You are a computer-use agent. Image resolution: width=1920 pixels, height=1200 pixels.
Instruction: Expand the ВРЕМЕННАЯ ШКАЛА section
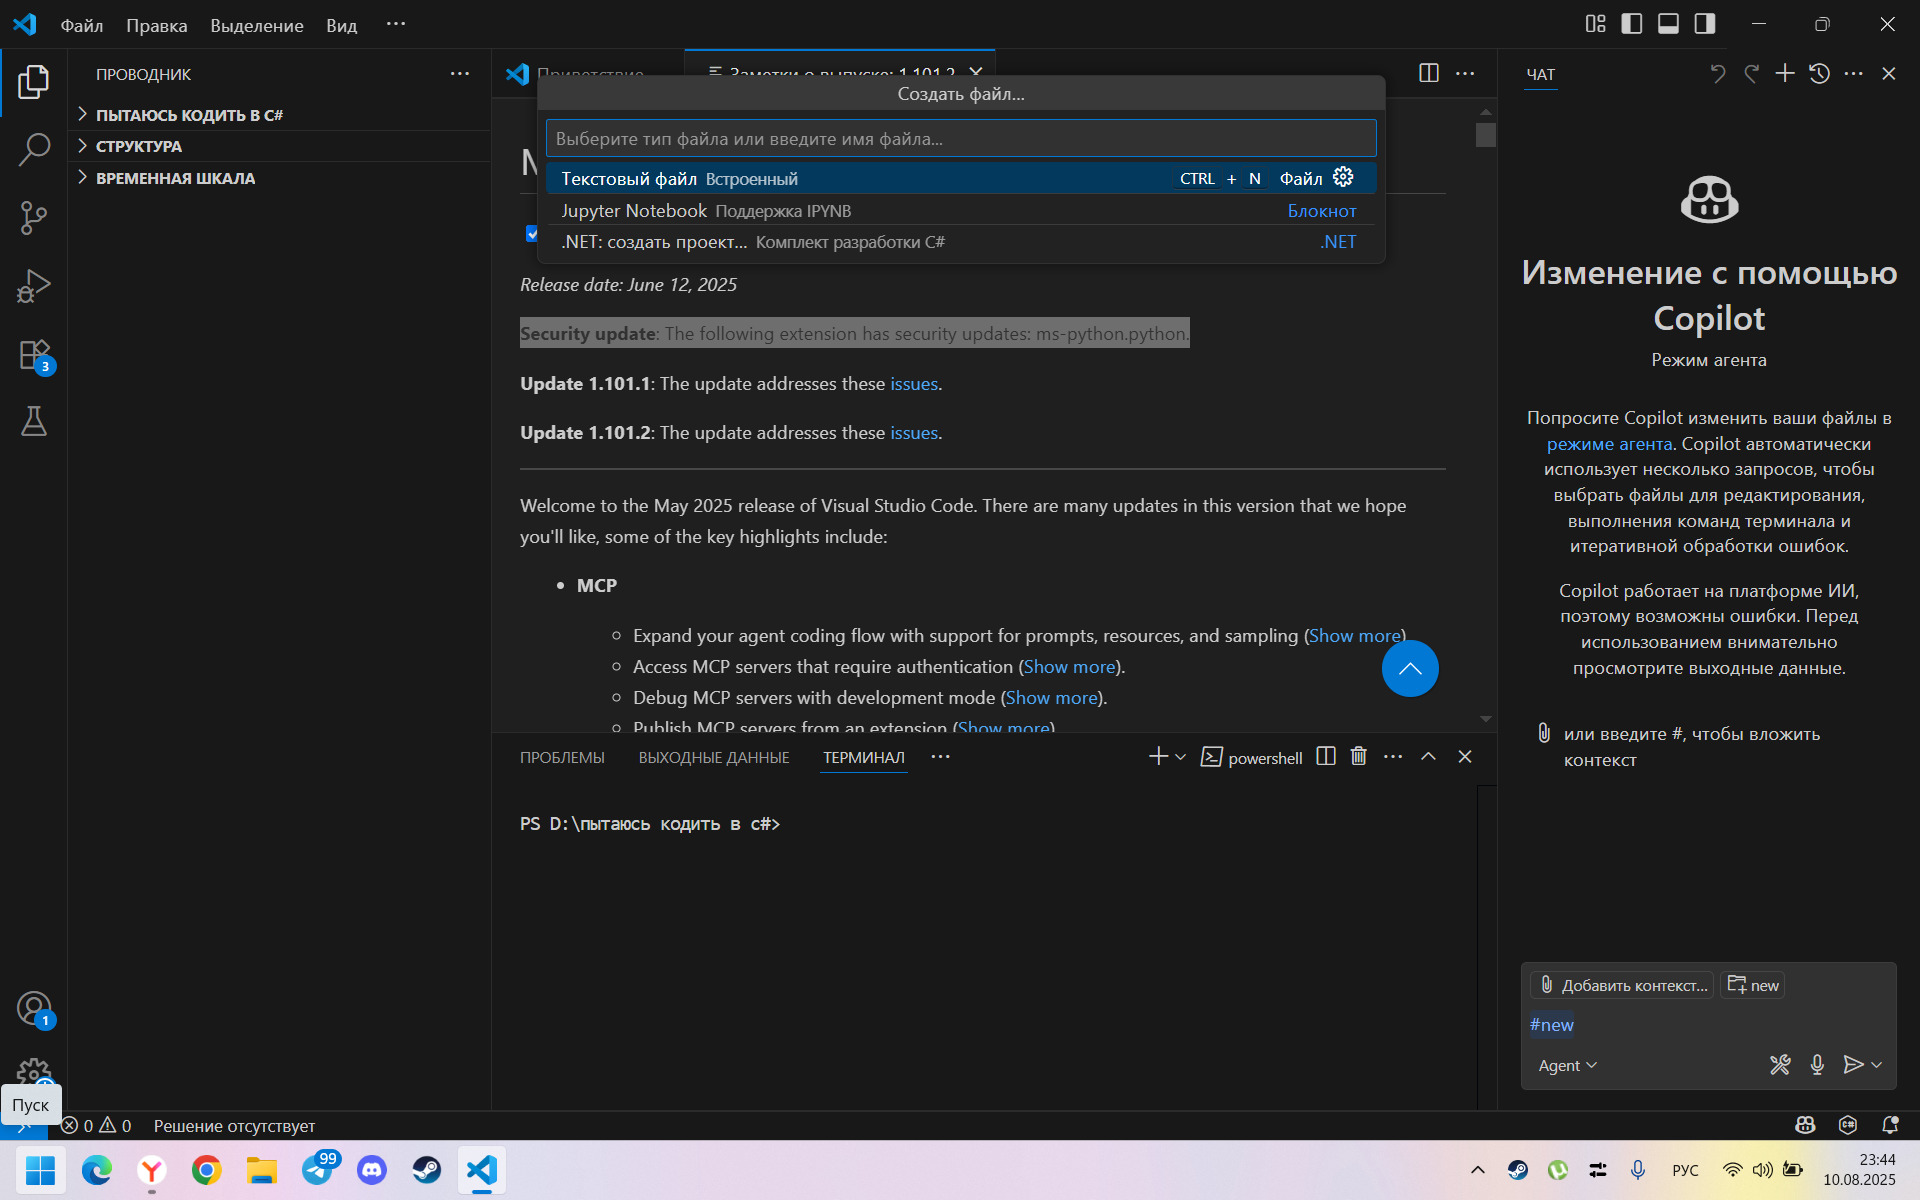point(175,178)
